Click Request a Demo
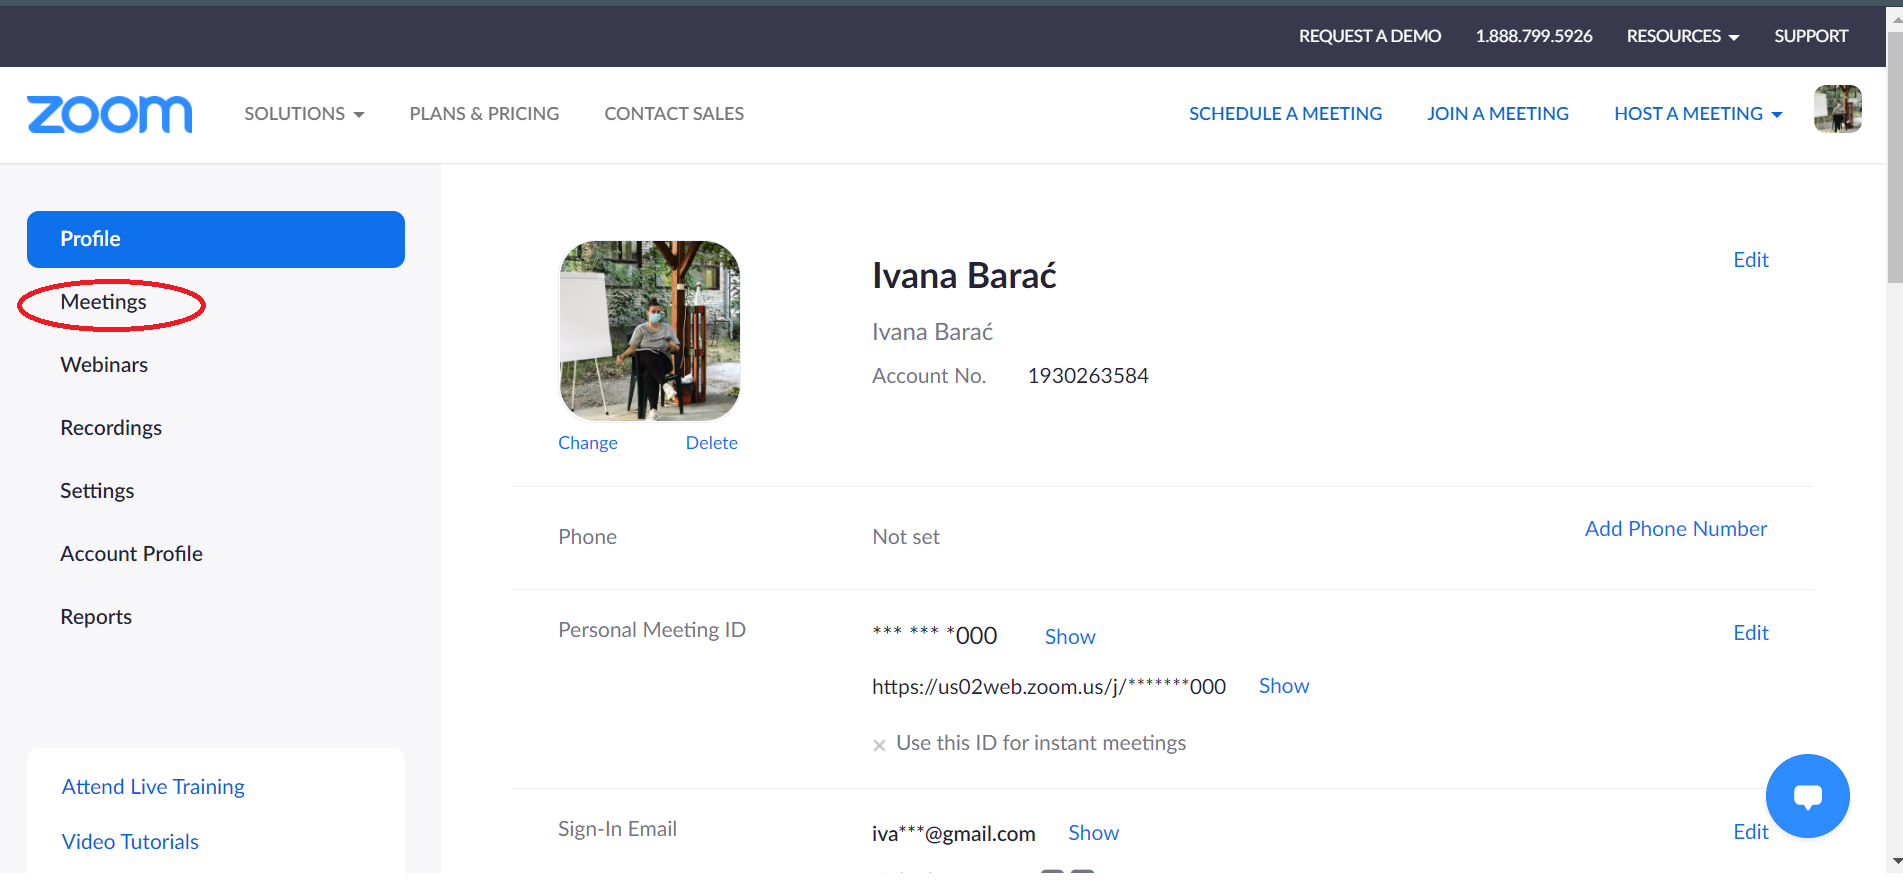The width and height of the screenshot is (1903, 887). pyautogui.click(x=1370, y=36)
